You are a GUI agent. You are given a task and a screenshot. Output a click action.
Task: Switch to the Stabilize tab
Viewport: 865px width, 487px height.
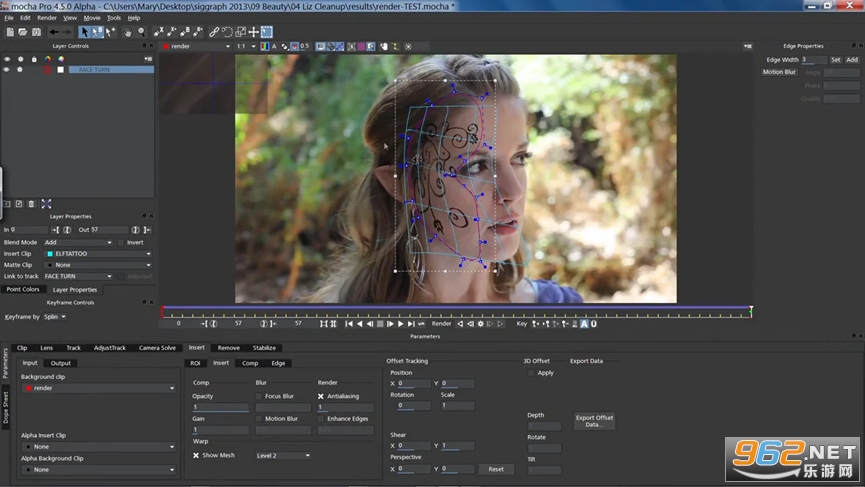264,347
